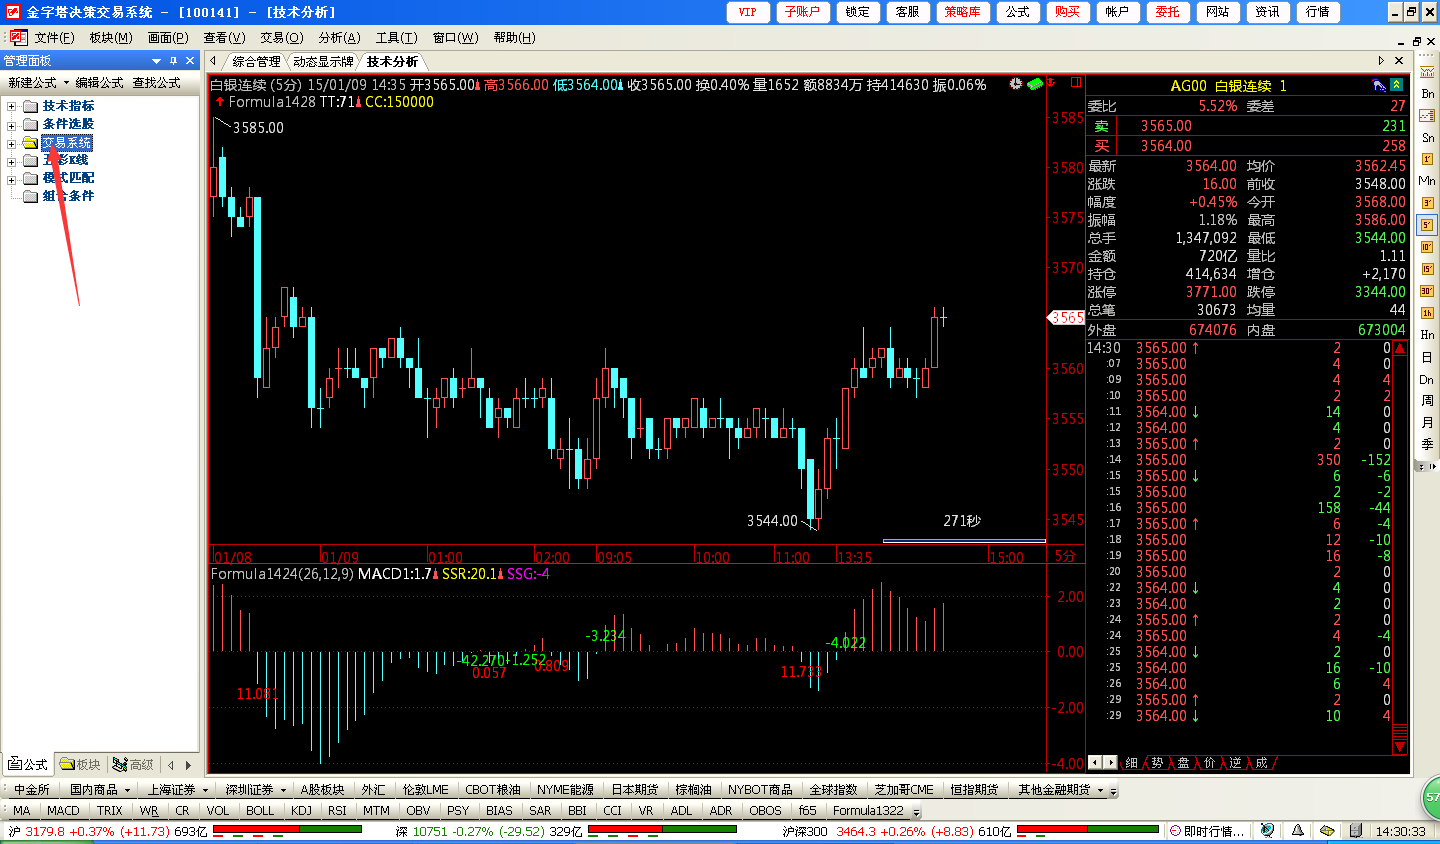This screenshot has height=844, width=1440.
Task: Expand the 模式匹配 tree node
Action: pos(12,179)
